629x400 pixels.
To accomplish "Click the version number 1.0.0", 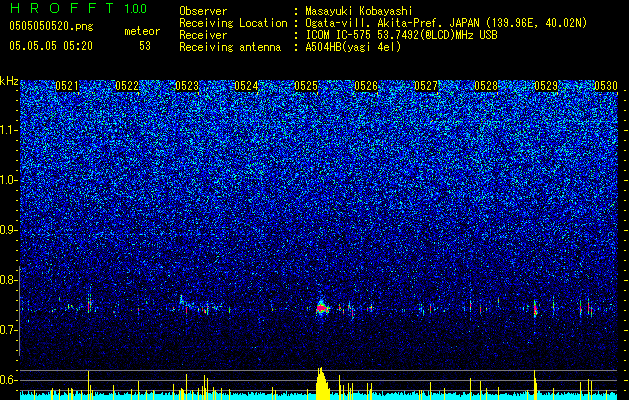I will click(135, 8).
